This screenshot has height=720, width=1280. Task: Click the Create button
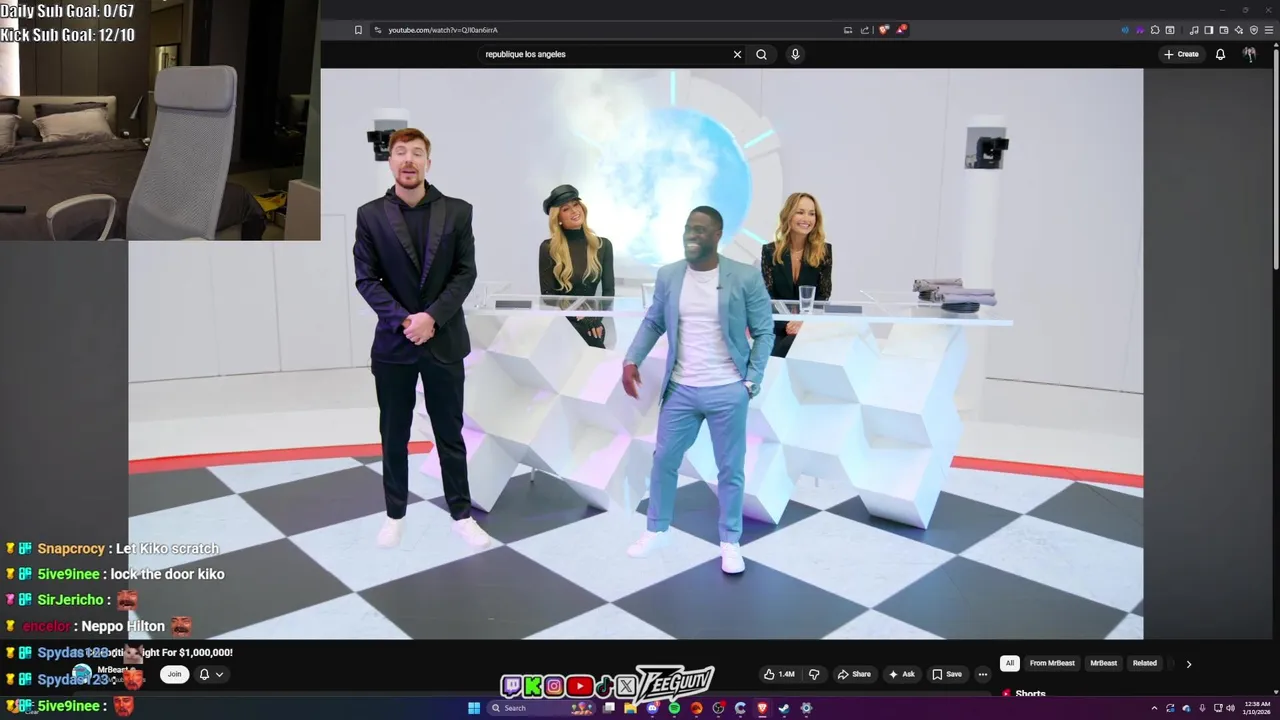tap(1181, 54)
